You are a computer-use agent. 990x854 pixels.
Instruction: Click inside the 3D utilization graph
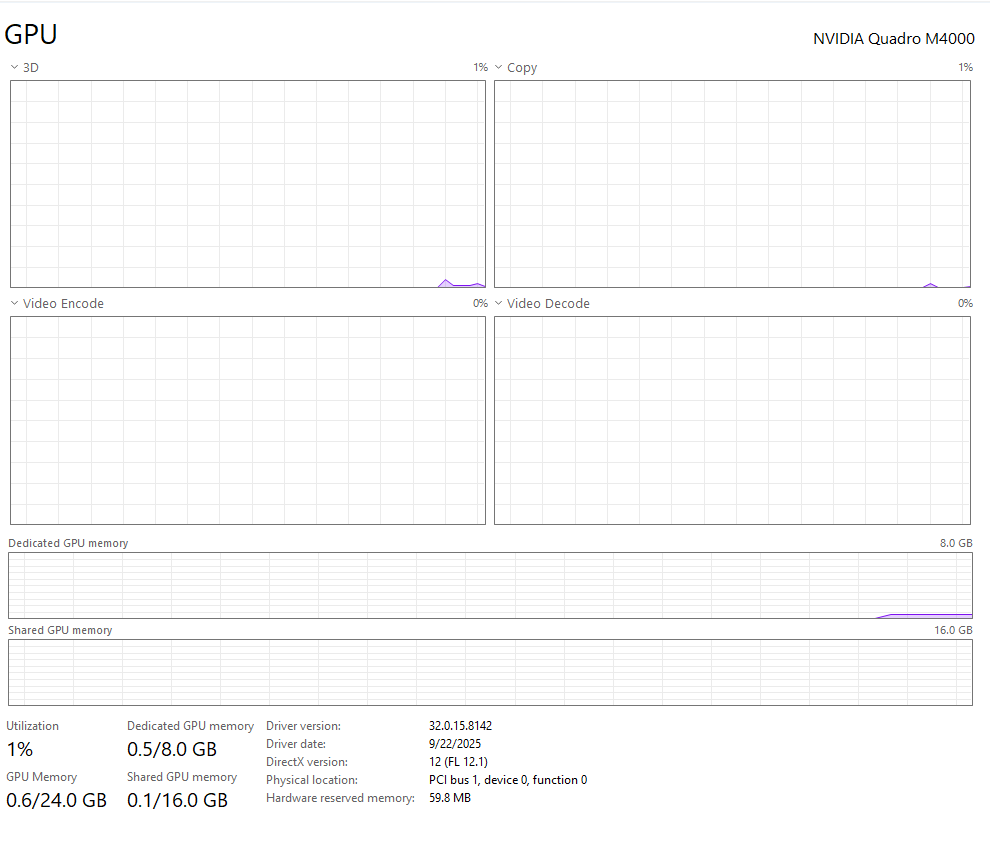pyautogui.click(x=247, y=184)
